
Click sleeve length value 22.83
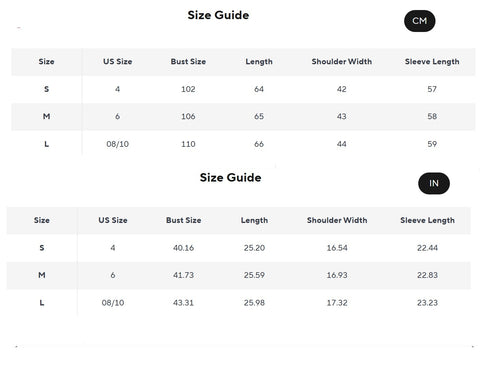click(427, 275)
